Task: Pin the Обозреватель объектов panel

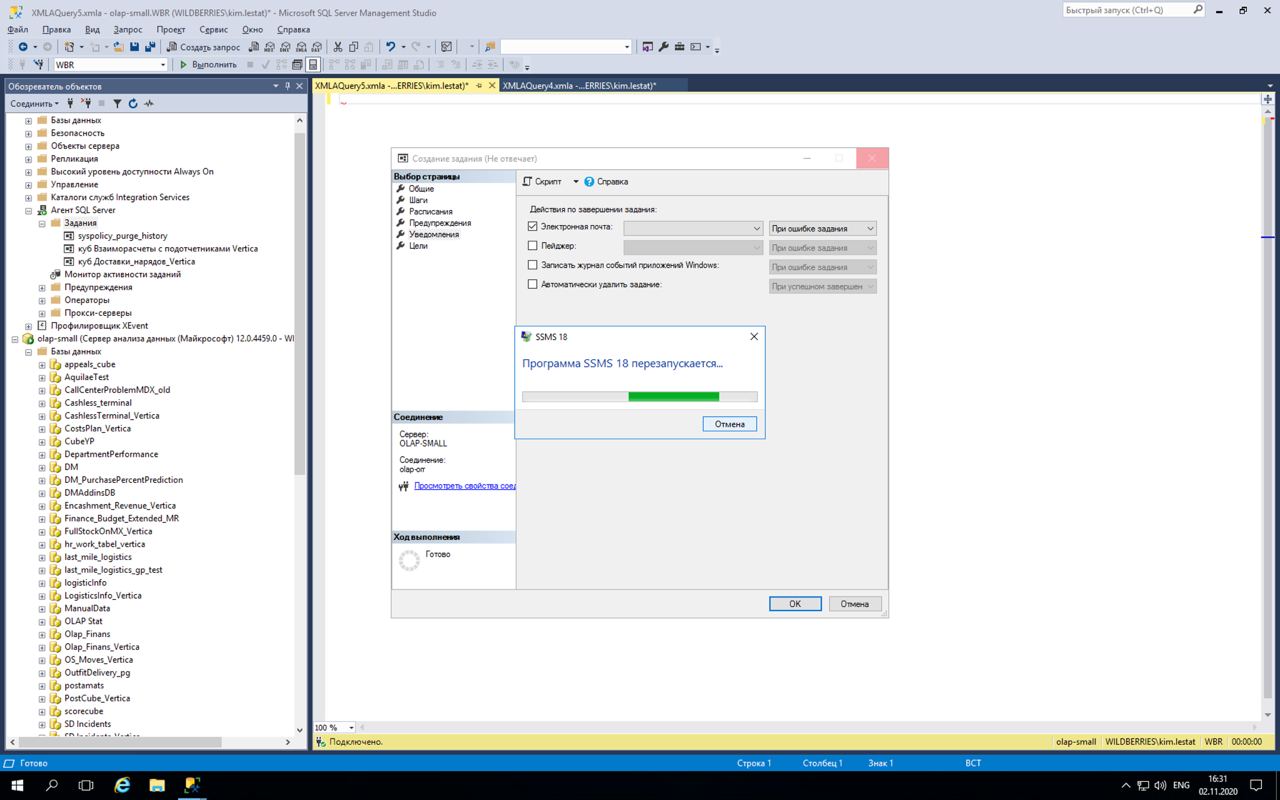Action: 288,87
